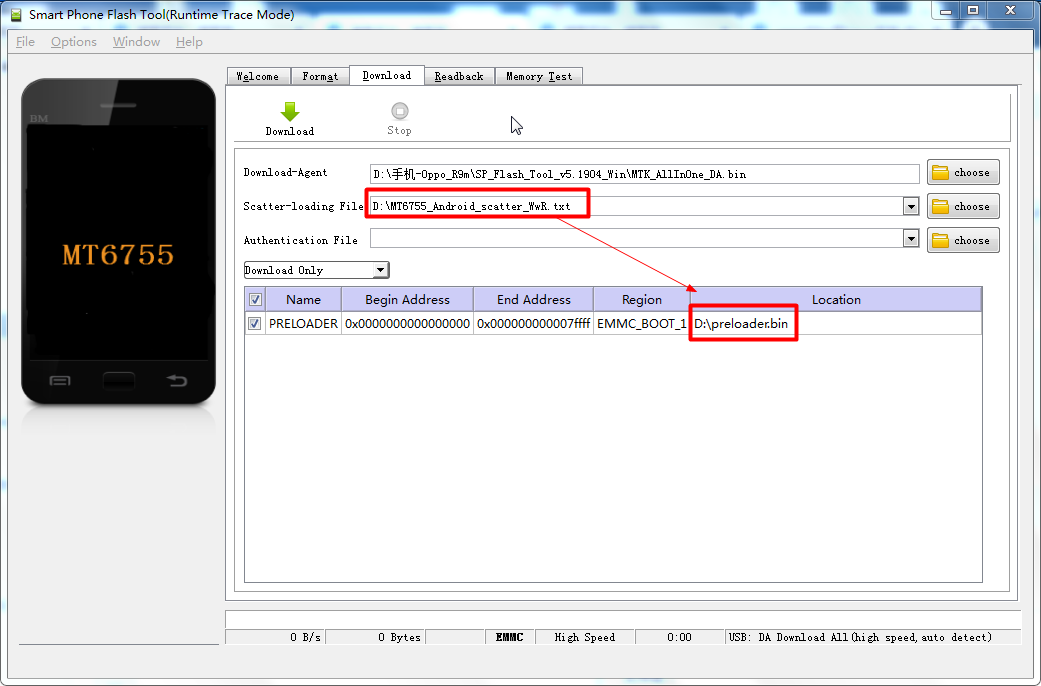Click the Smart Phone Flash Tool title bar icon
Screen dimensions: 1041x686
(x=16, y=15)
